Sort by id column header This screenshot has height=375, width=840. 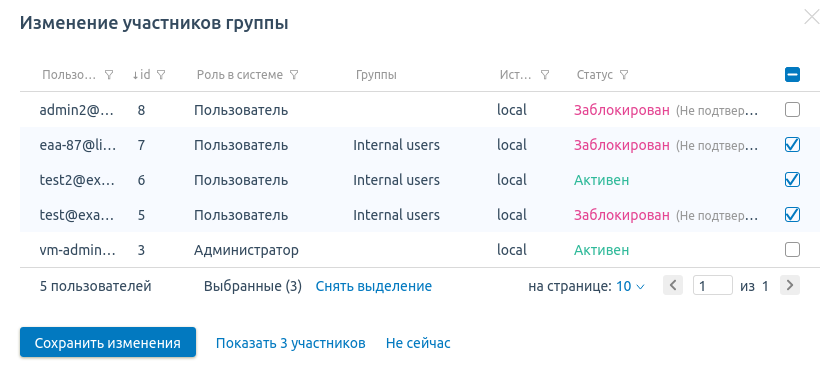coord(142,75)
